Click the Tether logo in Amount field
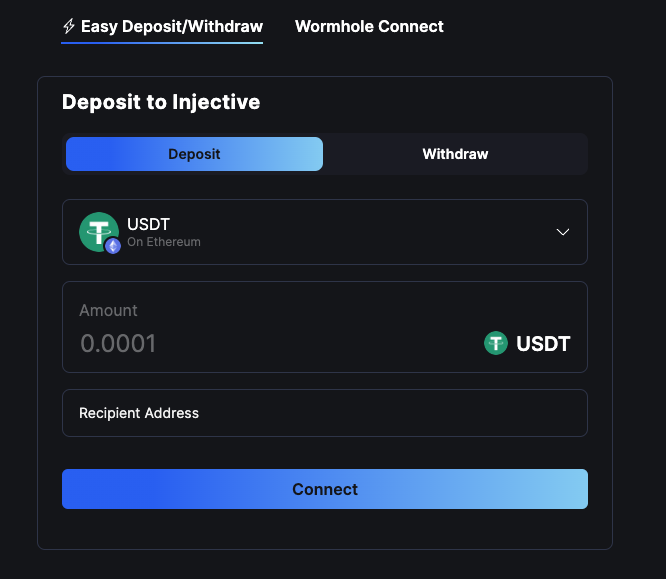This screenshot has height=579, width=666. point(495,344)
